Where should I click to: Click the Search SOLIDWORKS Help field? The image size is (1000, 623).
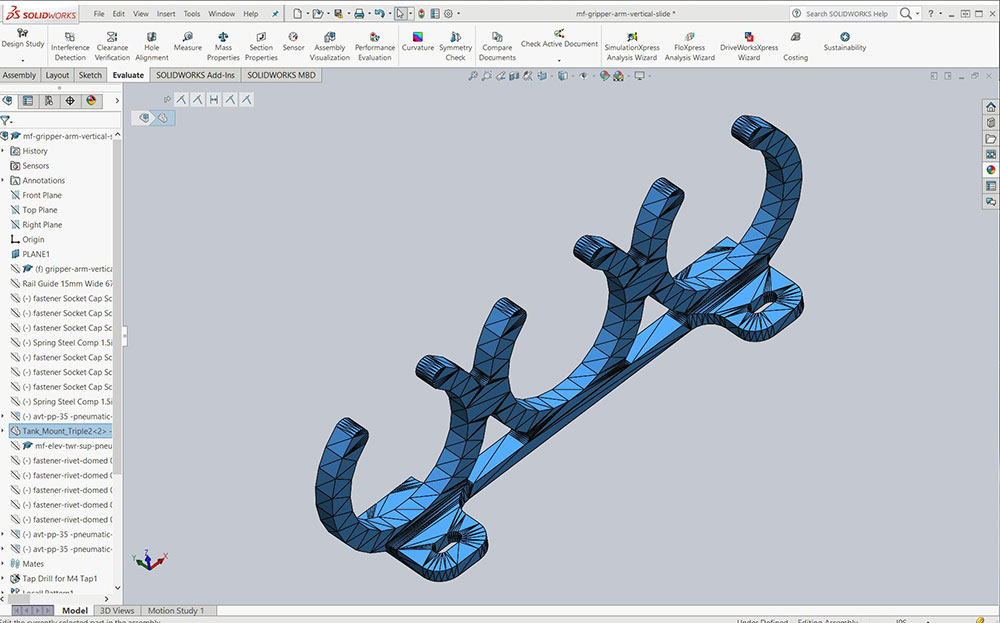click(846, 14)
